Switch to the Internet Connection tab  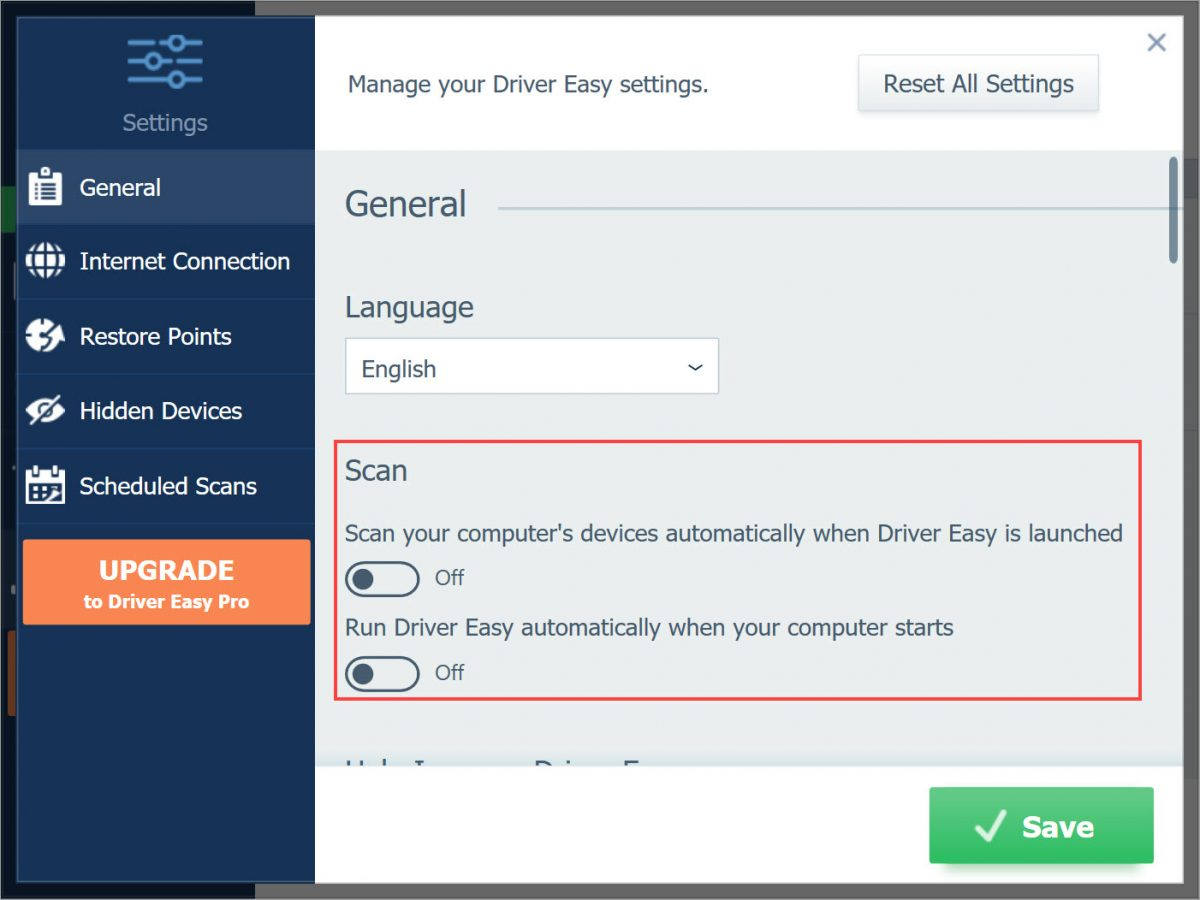[x=166, y=261]
